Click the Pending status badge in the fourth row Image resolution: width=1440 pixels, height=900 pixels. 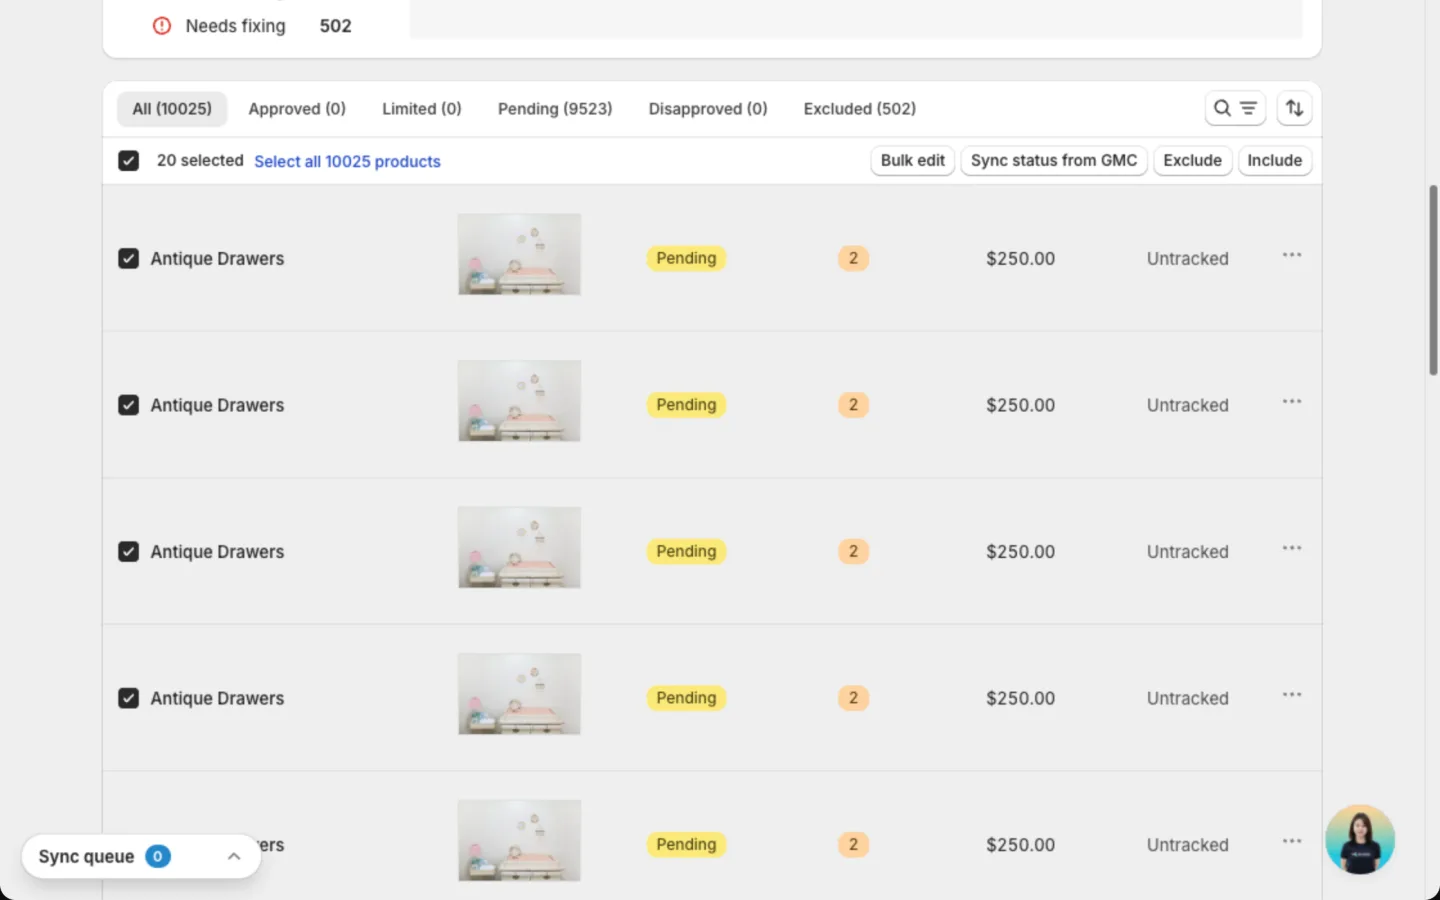(x=686, y=698)
